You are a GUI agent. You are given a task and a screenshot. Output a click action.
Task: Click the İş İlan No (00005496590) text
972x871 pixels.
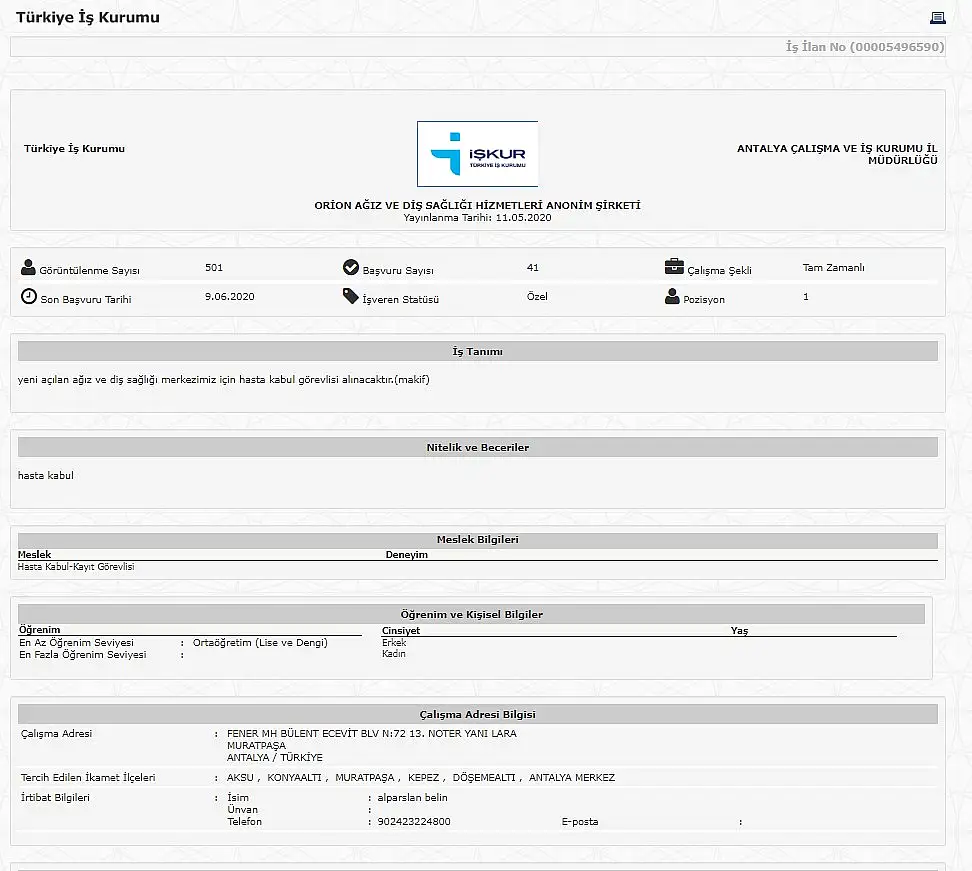865,46
